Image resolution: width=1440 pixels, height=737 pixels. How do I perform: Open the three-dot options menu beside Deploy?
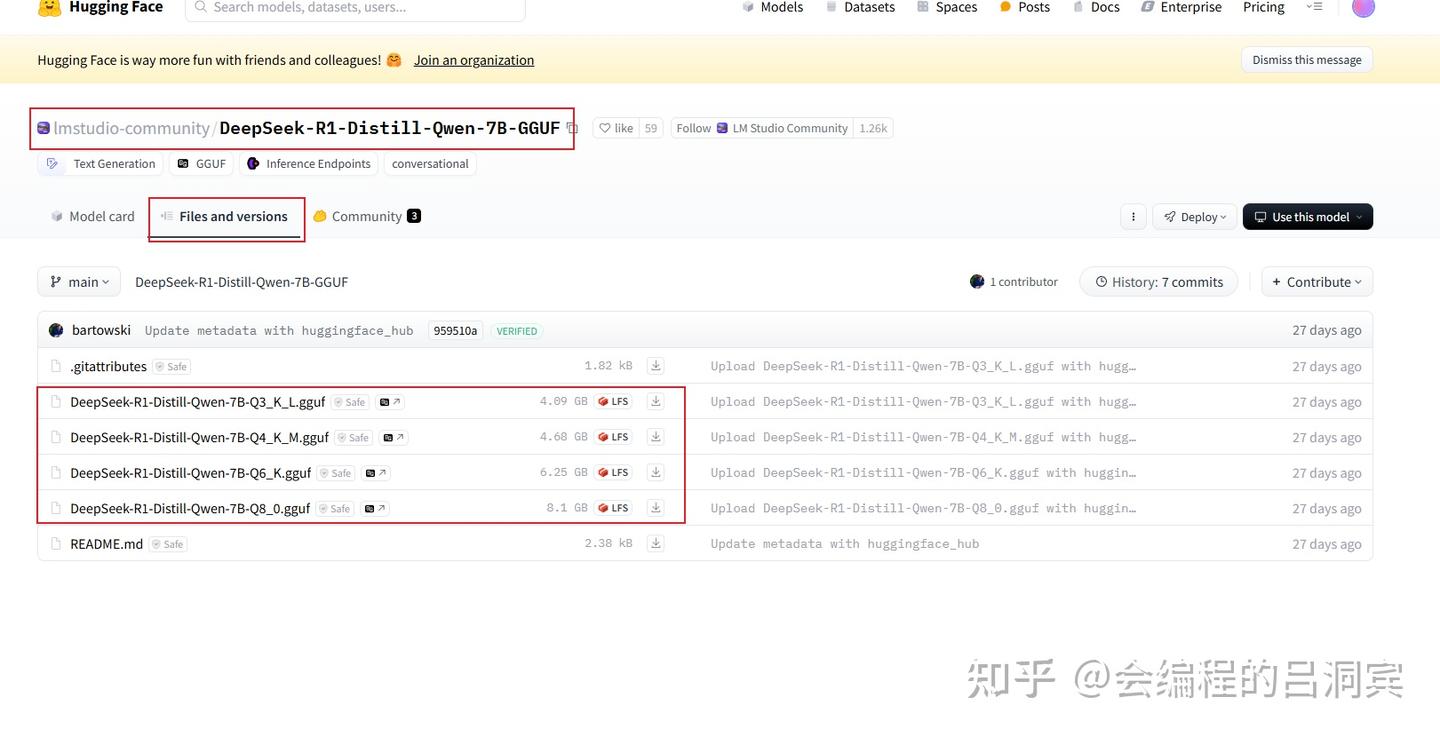tap(1133, 216)
